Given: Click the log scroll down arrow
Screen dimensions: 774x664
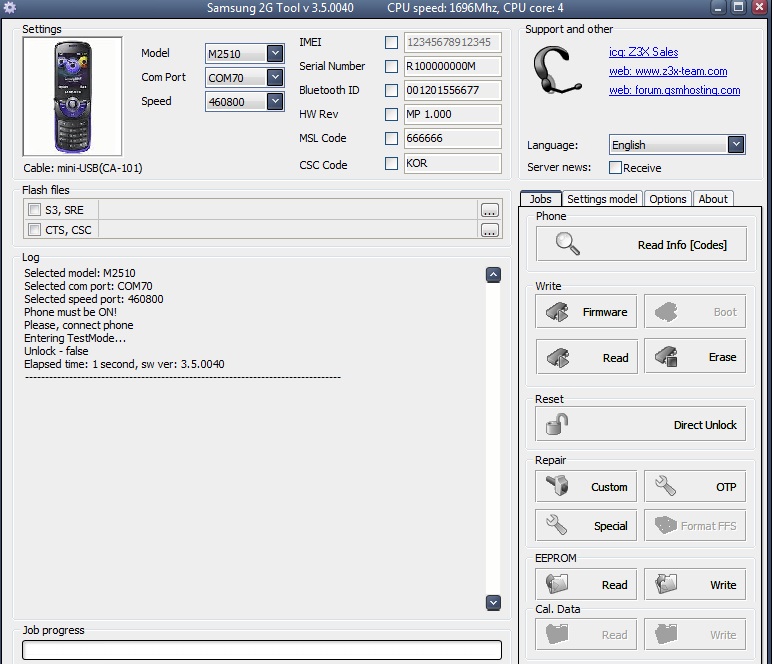Looking at the screenshot, I should tap(493, 602).
